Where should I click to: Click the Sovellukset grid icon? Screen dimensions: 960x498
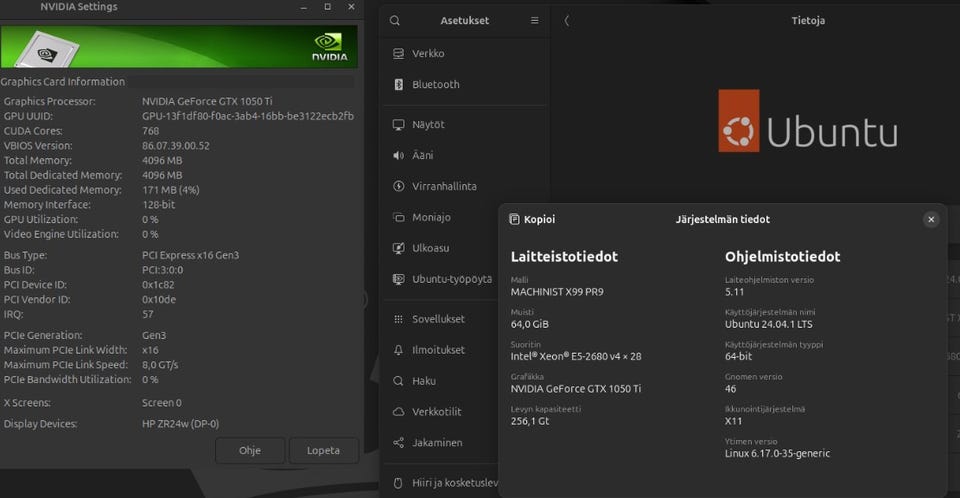pyautogui.click(x=399, y=319)
